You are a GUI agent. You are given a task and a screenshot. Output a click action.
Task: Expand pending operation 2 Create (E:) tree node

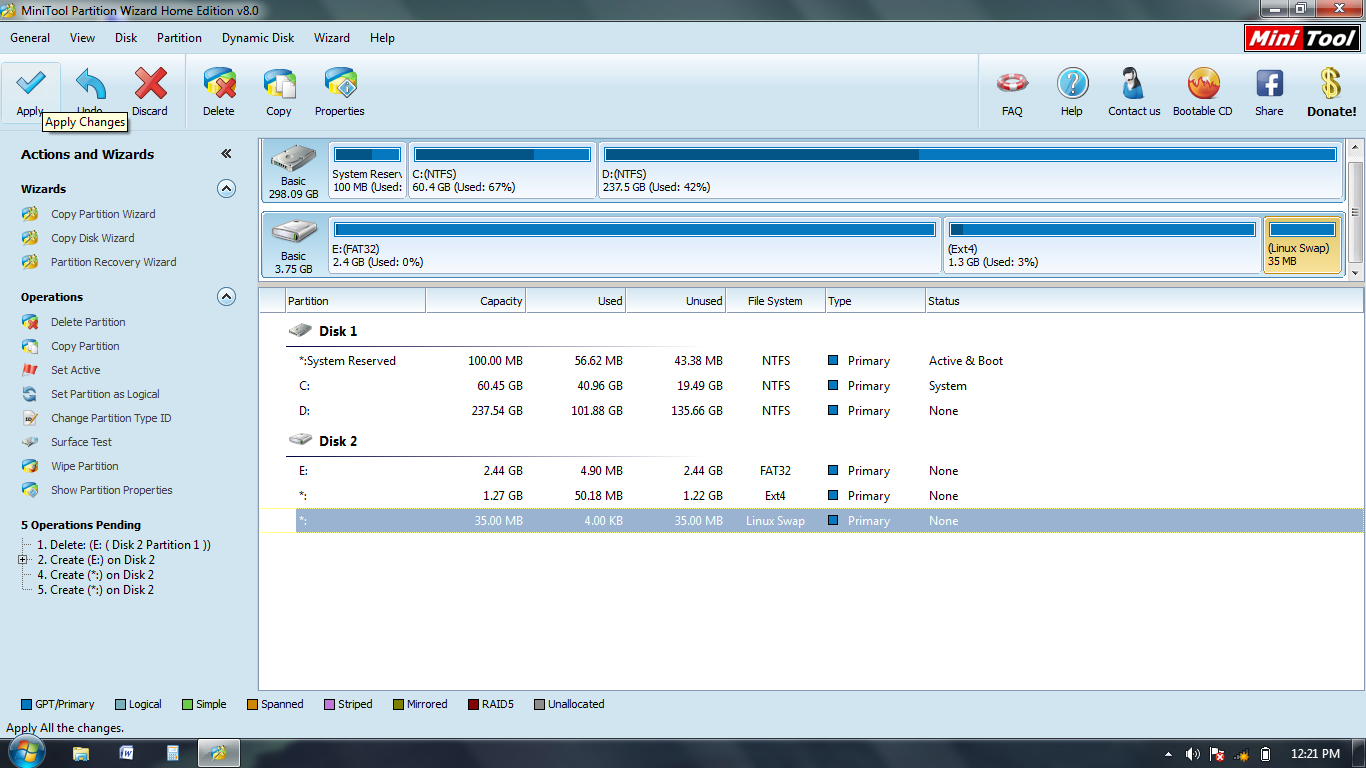pos(22,560)
